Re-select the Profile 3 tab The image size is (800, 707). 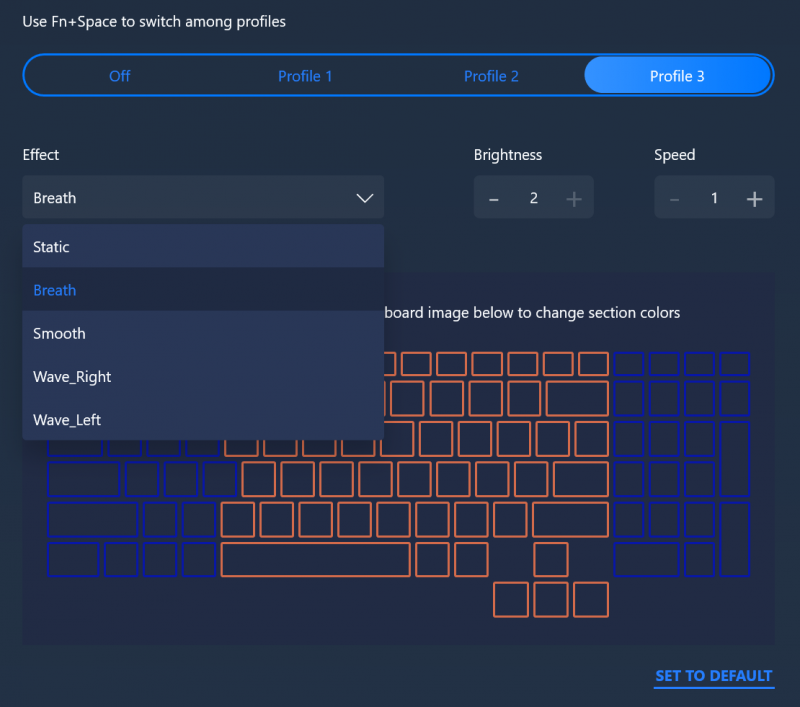click(x=677, y=75)
